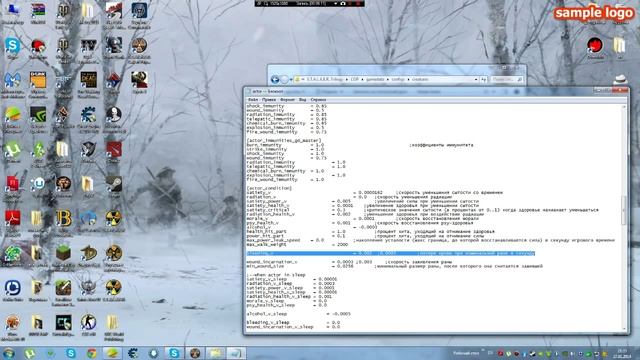Viewport: 640px width, 360px height.
Task: Open the blue bird desktop shortcut
Action: (89, 218)
